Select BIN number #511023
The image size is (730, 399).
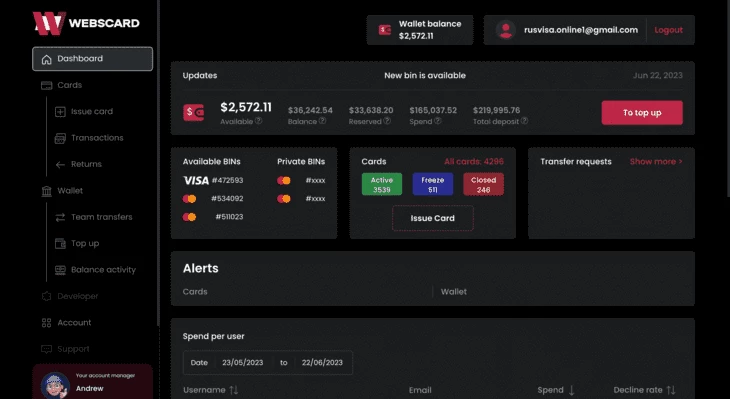(x=229, y=216)
